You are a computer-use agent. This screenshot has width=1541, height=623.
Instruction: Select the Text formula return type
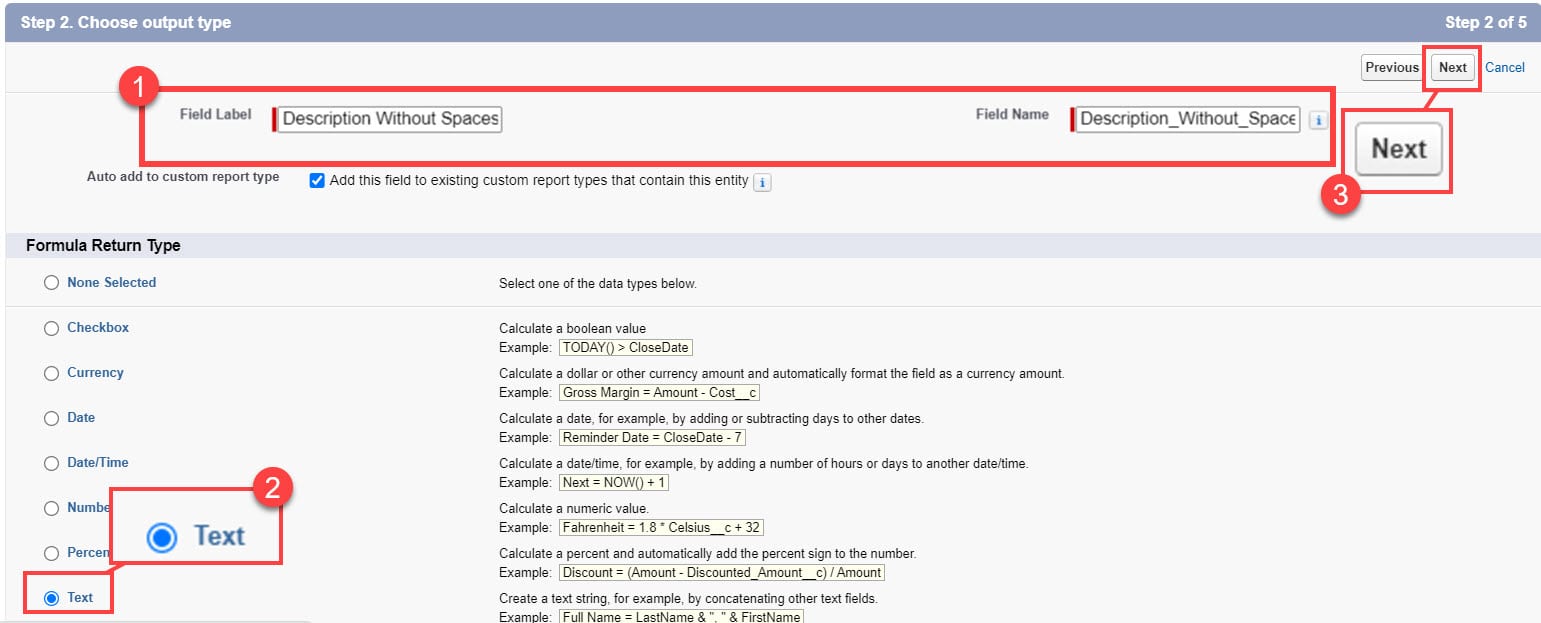(x=51, y=597)
